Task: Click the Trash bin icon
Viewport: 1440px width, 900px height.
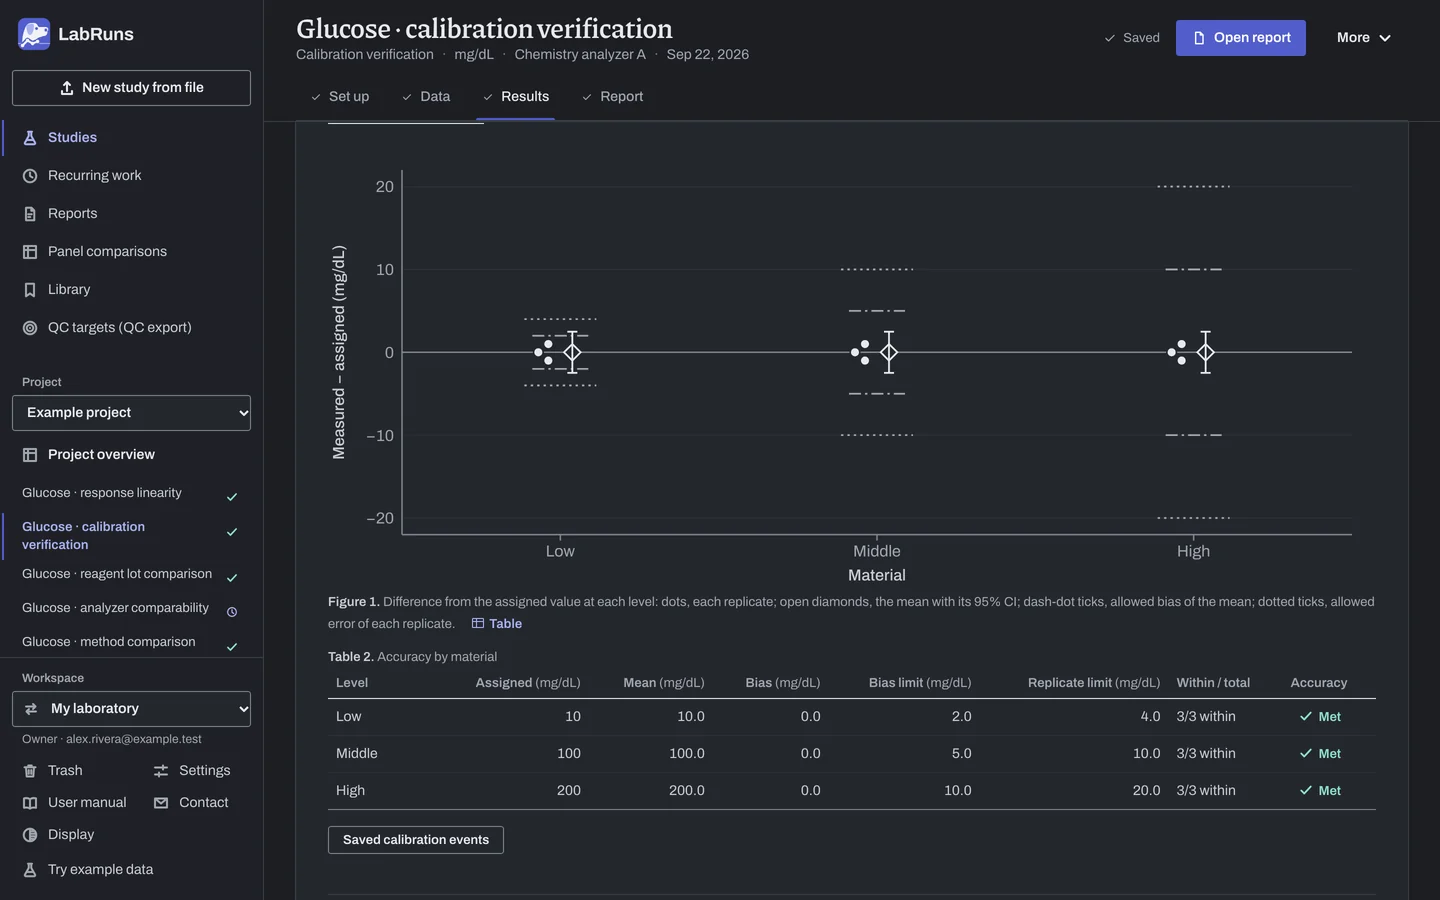Action: (30, 771)
